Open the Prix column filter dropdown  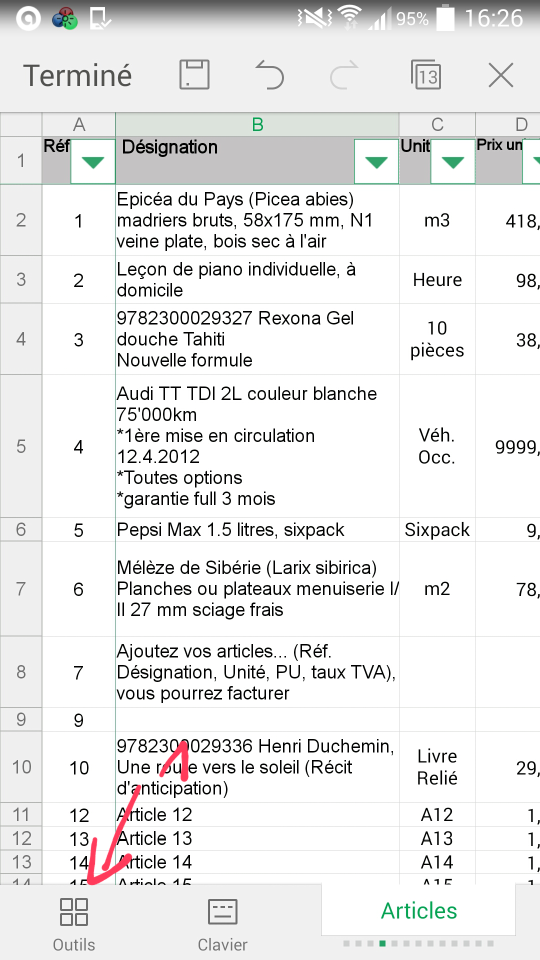pos(531,162)
